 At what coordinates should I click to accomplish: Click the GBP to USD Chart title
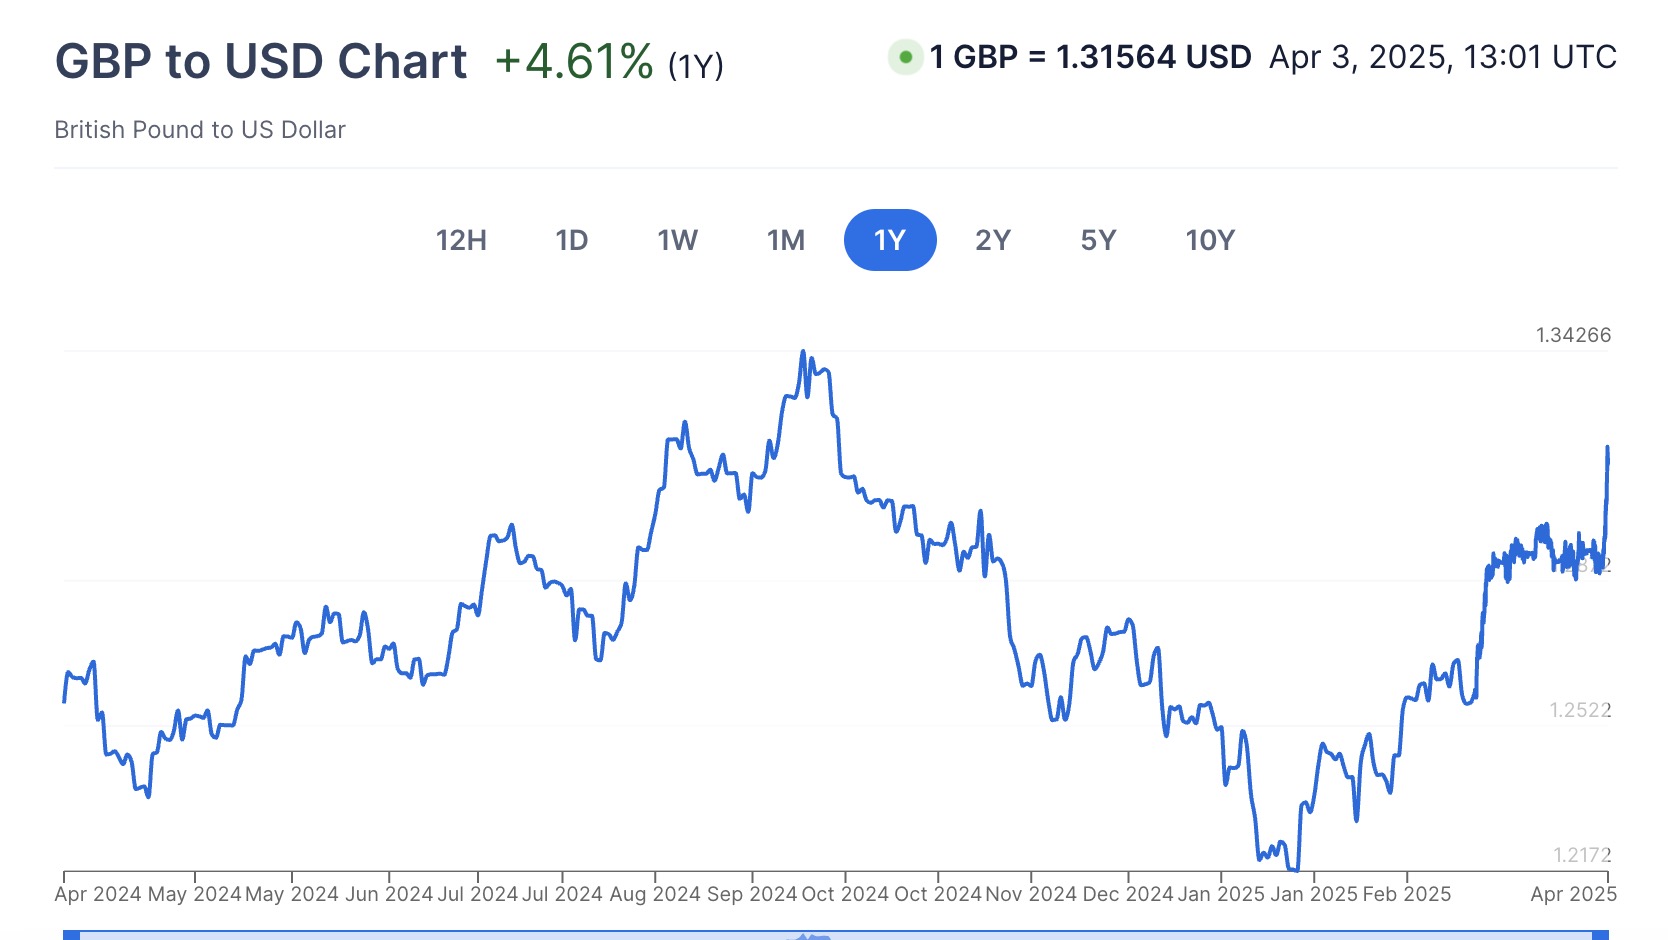click(262, 60)
